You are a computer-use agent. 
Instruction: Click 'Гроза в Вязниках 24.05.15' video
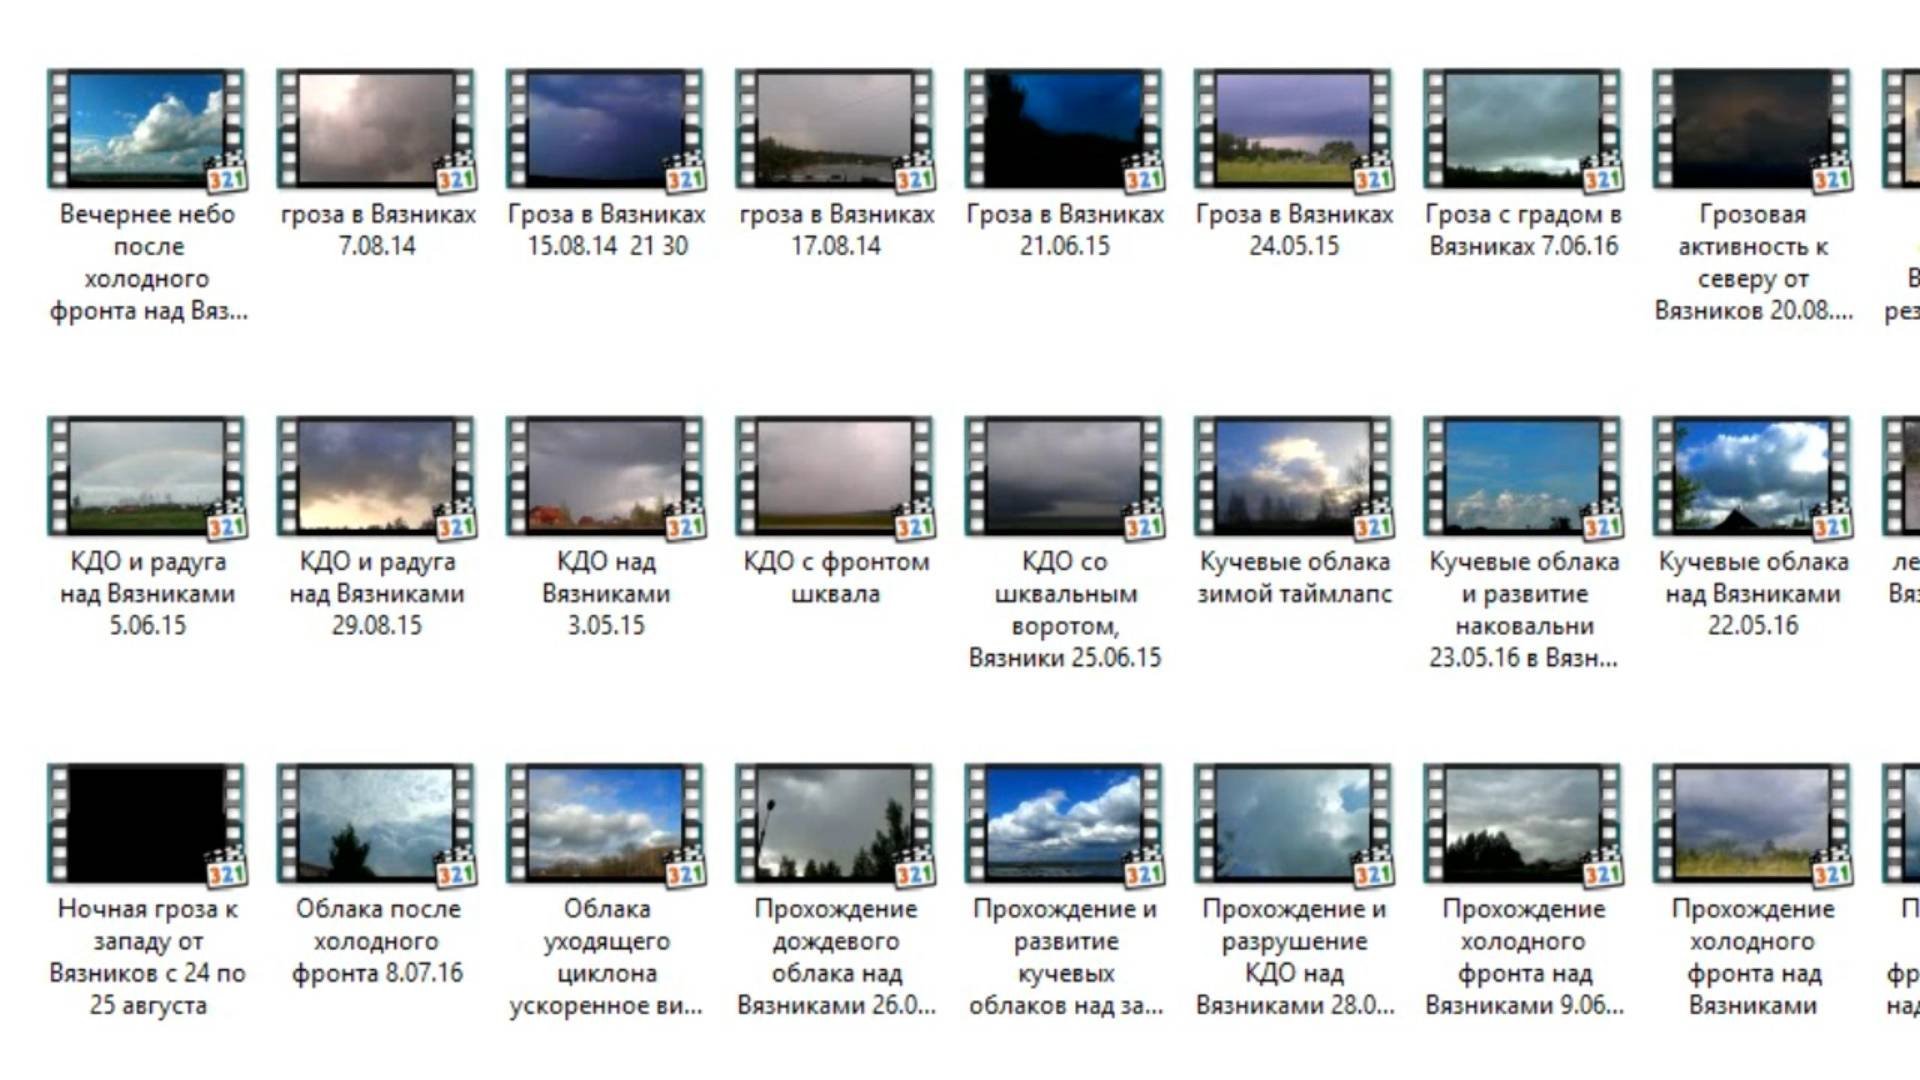pos(1293,129)
